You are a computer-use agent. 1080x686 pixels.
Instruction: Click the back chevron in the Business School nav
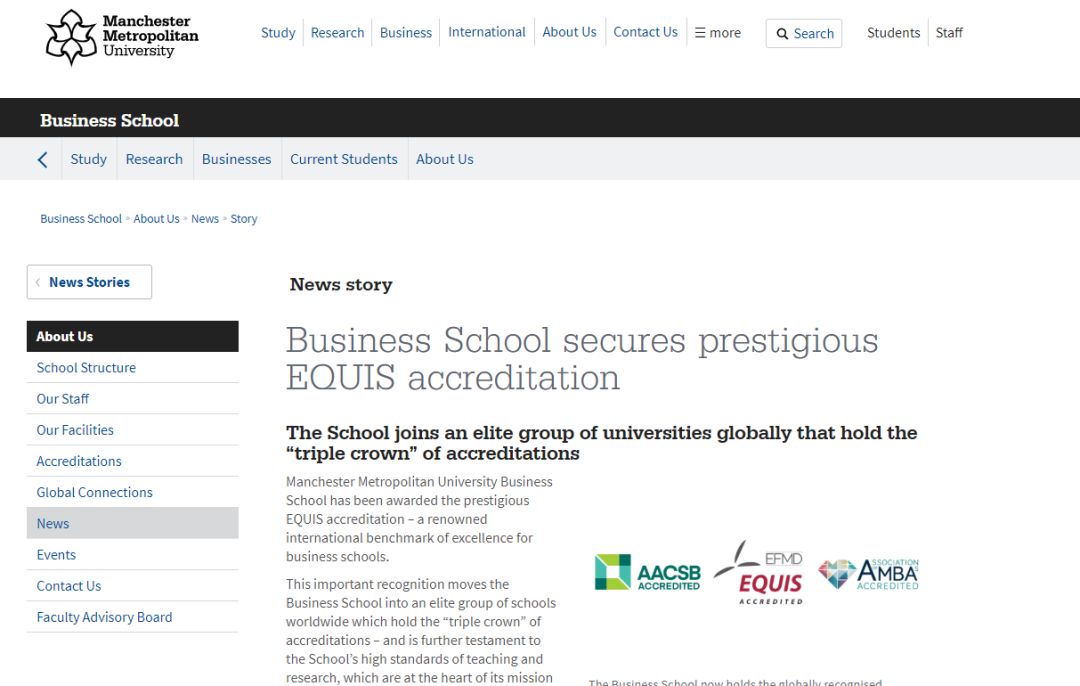(x=42, y=160)
